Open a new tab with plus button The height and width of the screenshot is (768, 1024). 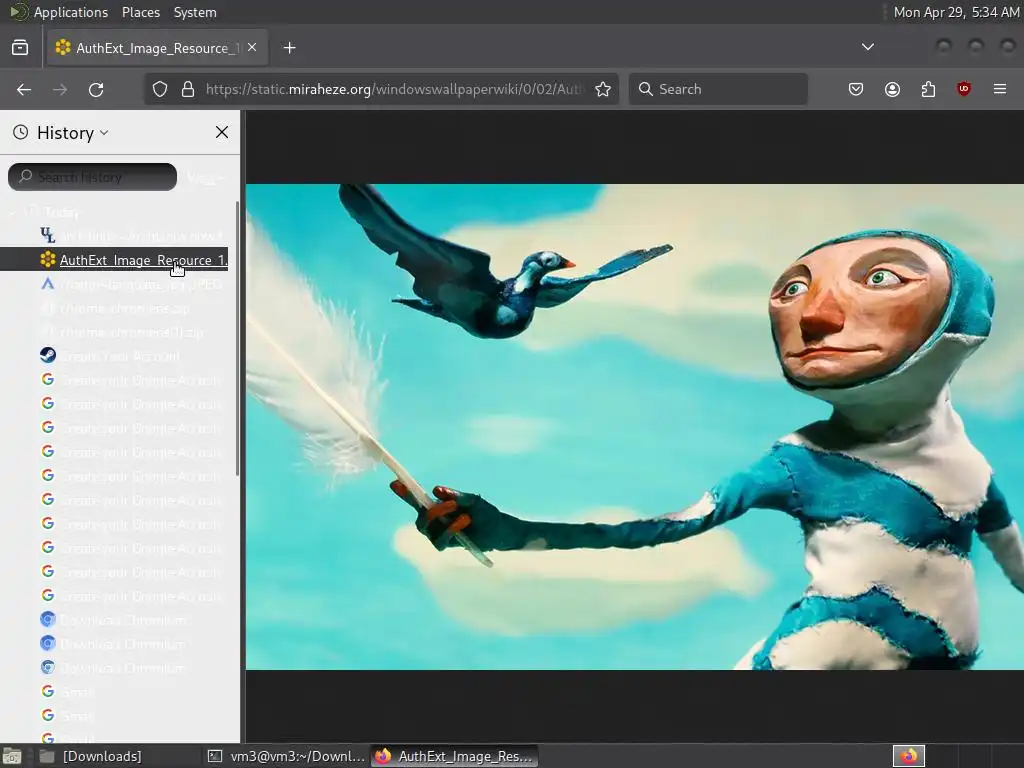(x=289, y=48)
